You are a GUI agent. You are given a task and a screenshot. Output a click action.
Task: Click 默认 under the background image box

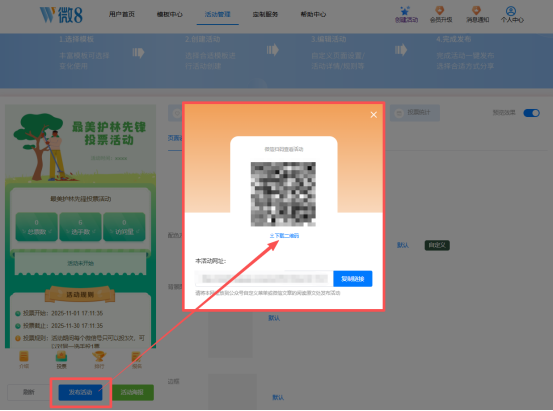click(x=274, y=318)
